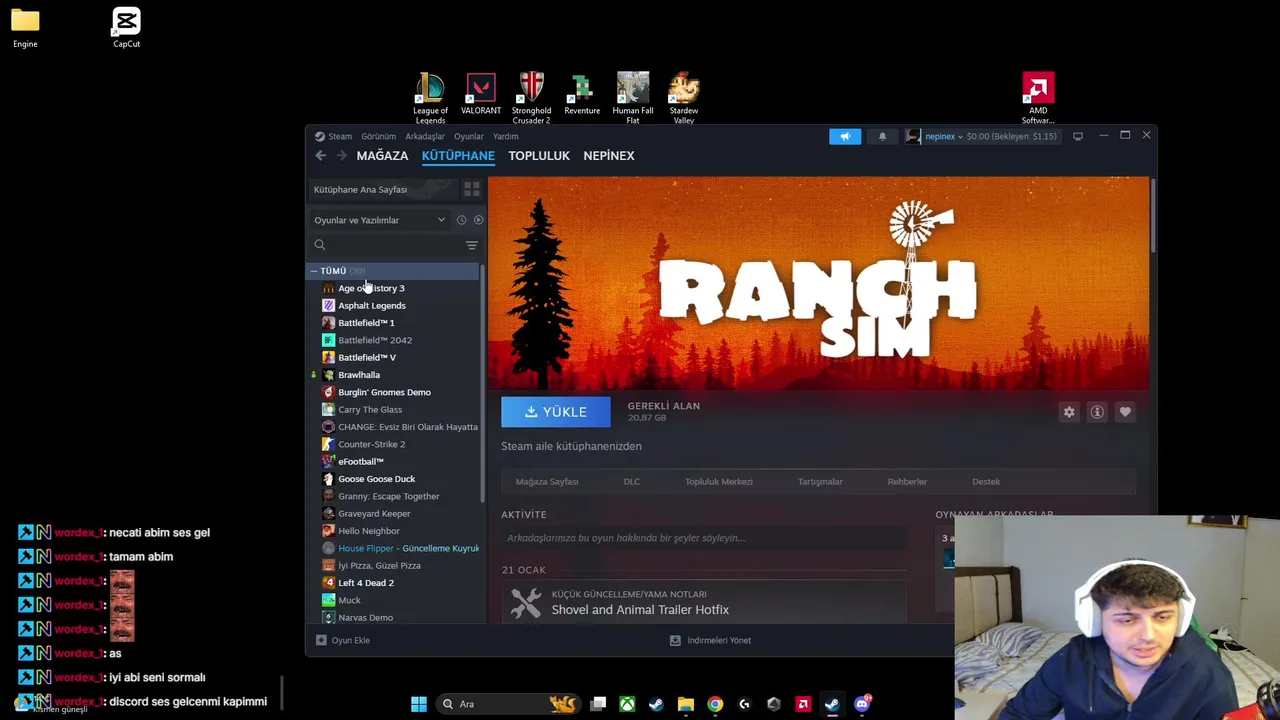Toggle the ready-to-play filter icon

click(478, 220)
